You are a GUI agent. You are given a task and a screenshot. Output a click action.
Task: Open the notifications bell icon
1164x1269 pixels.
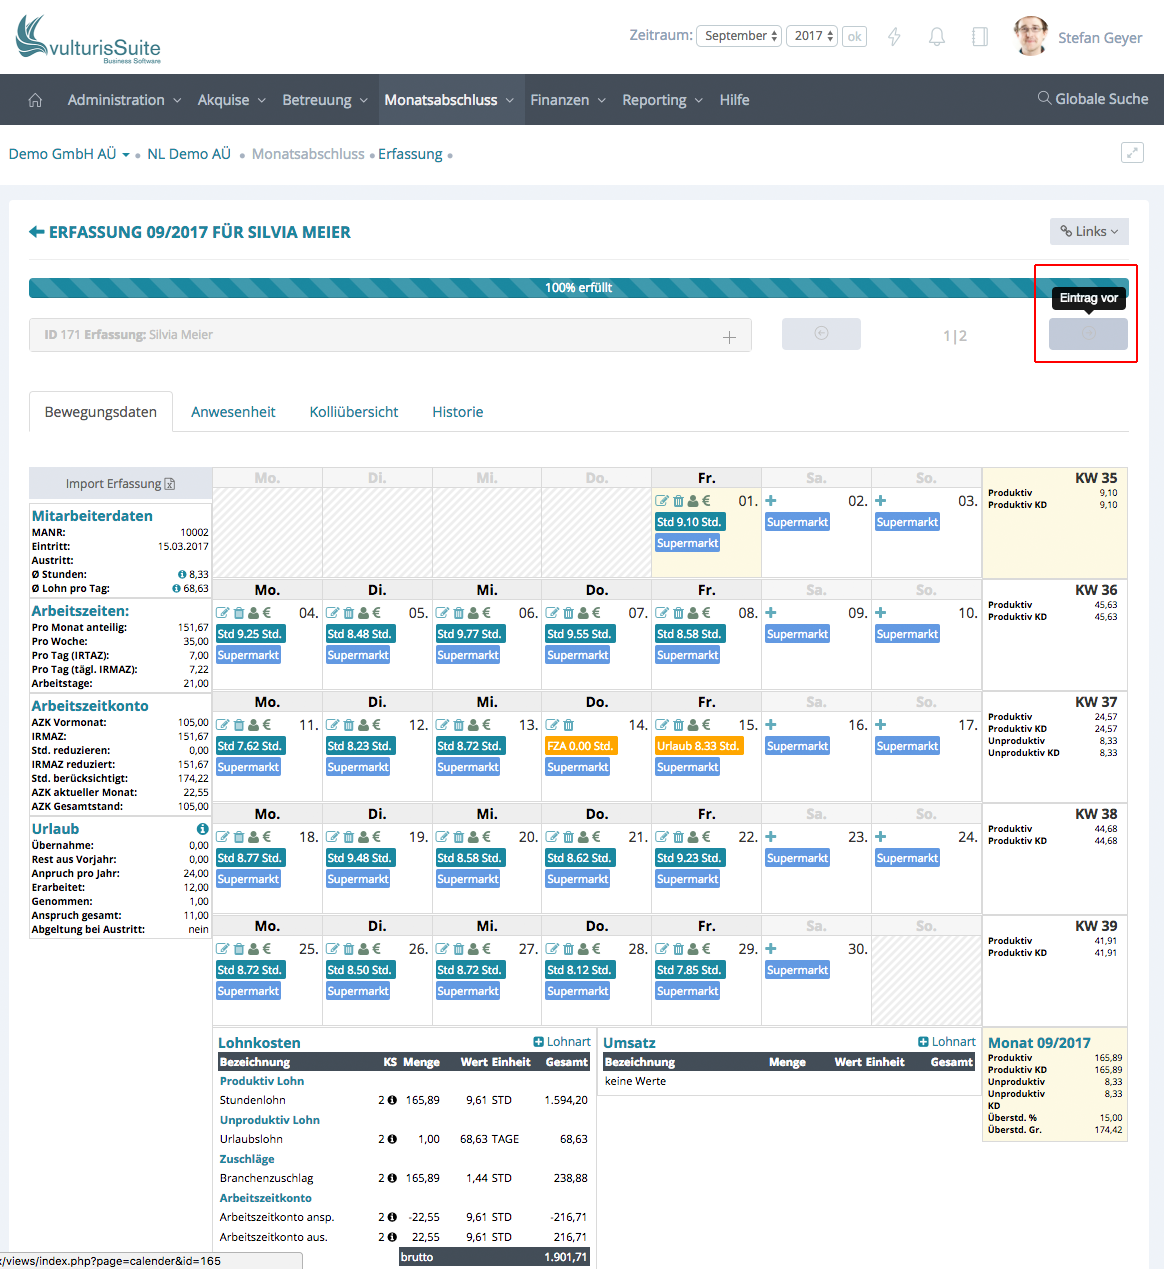pos(937,37)
